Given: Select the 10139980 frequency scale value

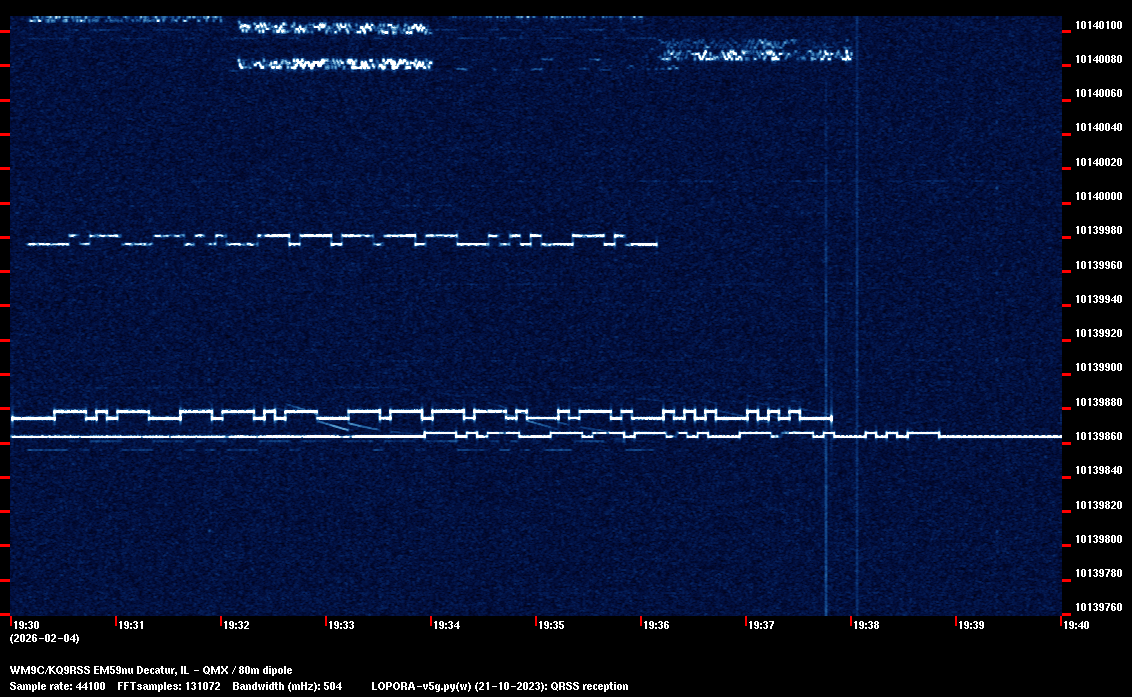Looking at the screenshot, I should click(1097, 231).
